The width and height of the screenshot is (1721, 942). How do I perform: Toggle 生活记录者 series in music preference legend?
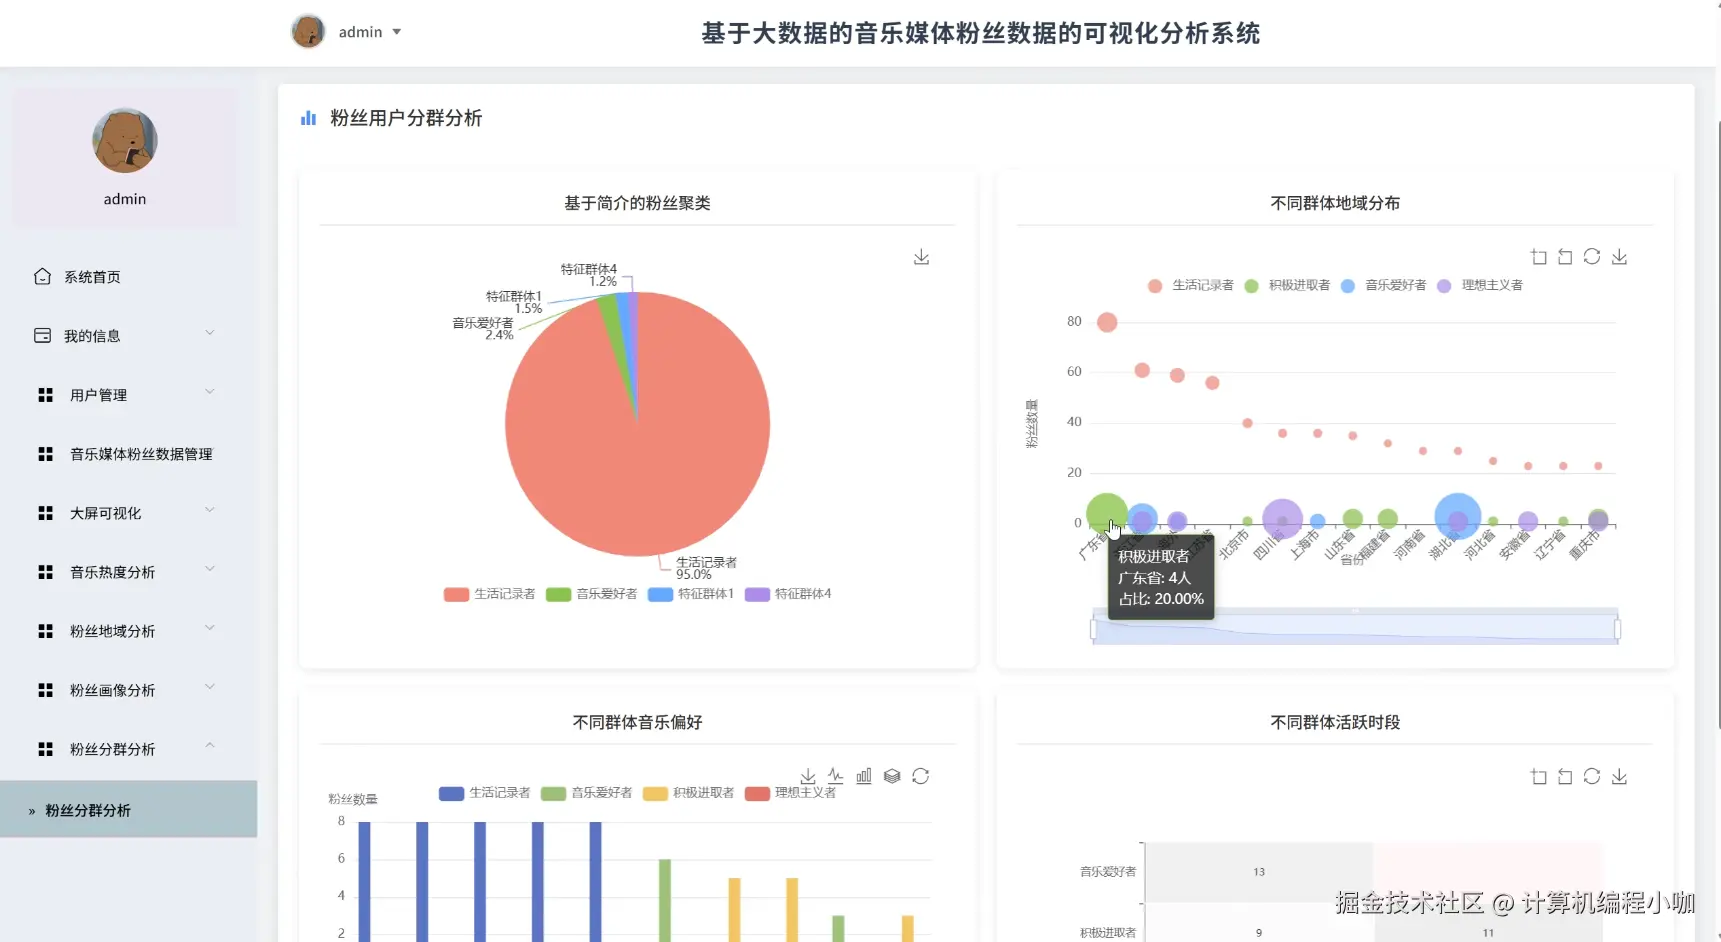[485, 793]
